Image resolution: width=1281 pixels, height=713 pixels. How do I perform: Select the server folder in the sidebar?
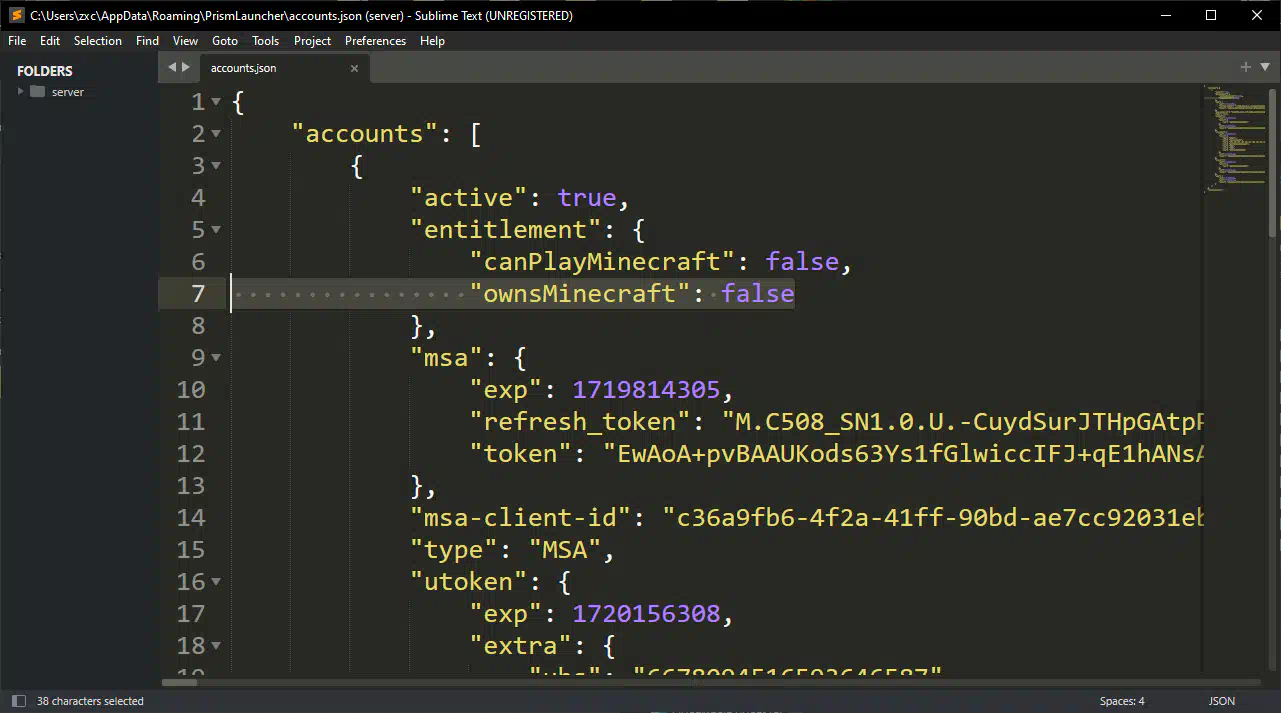tap(68, 92)
